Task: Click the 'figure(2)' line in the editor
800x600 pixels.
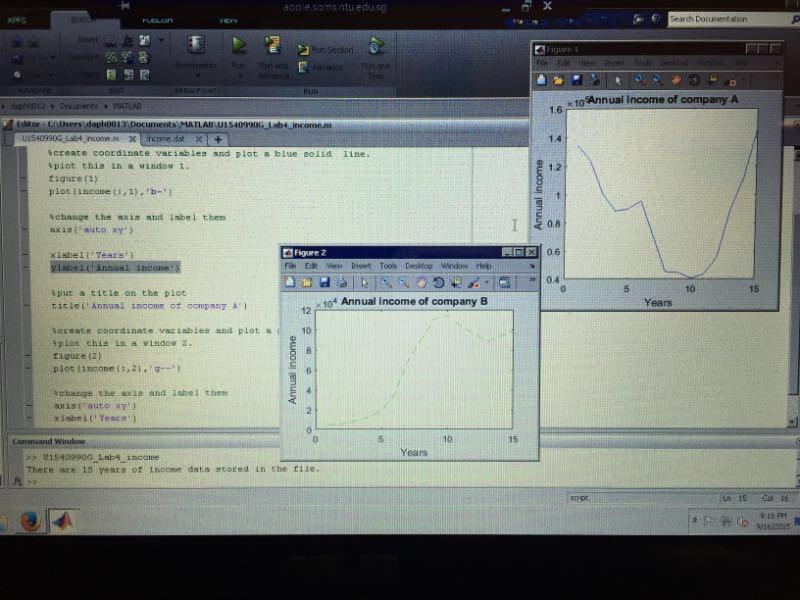Action: (x=77, y=356)
